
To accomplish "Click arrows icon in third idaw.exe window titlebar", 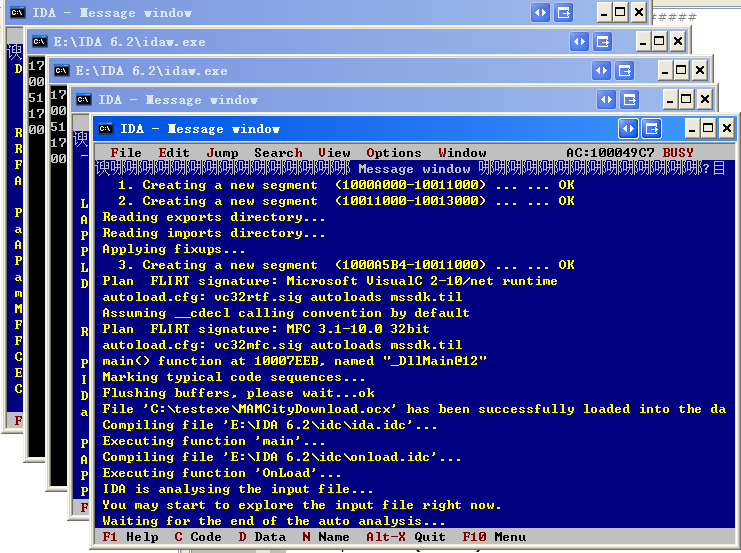I will (602, 71).
